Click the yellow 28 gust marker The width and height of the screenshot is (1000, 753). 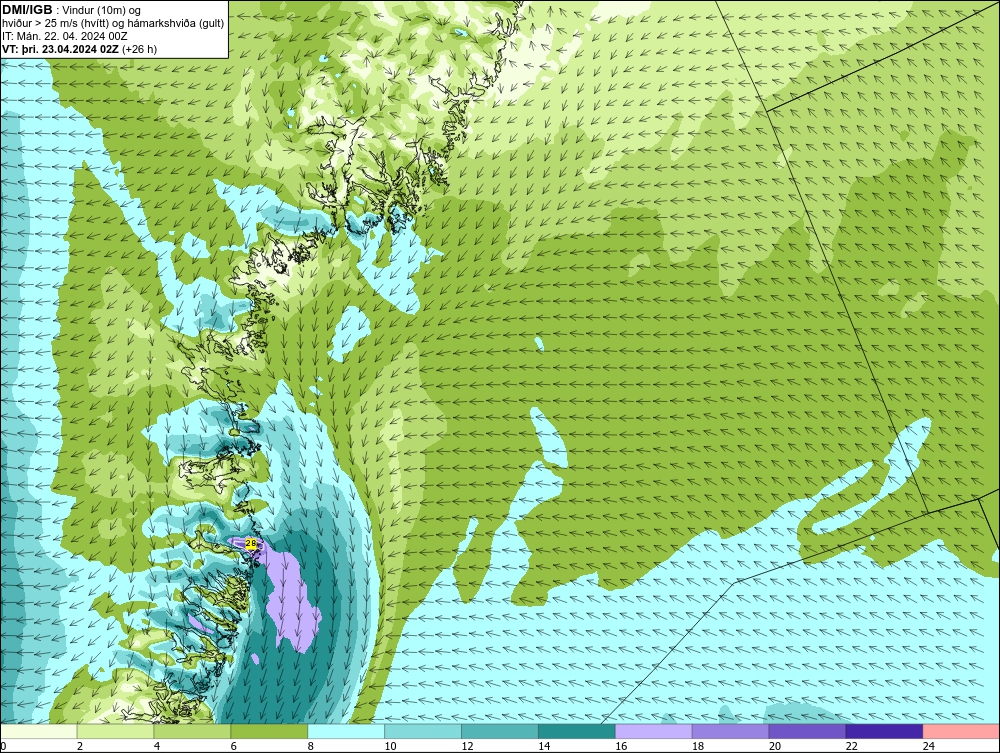251,543
